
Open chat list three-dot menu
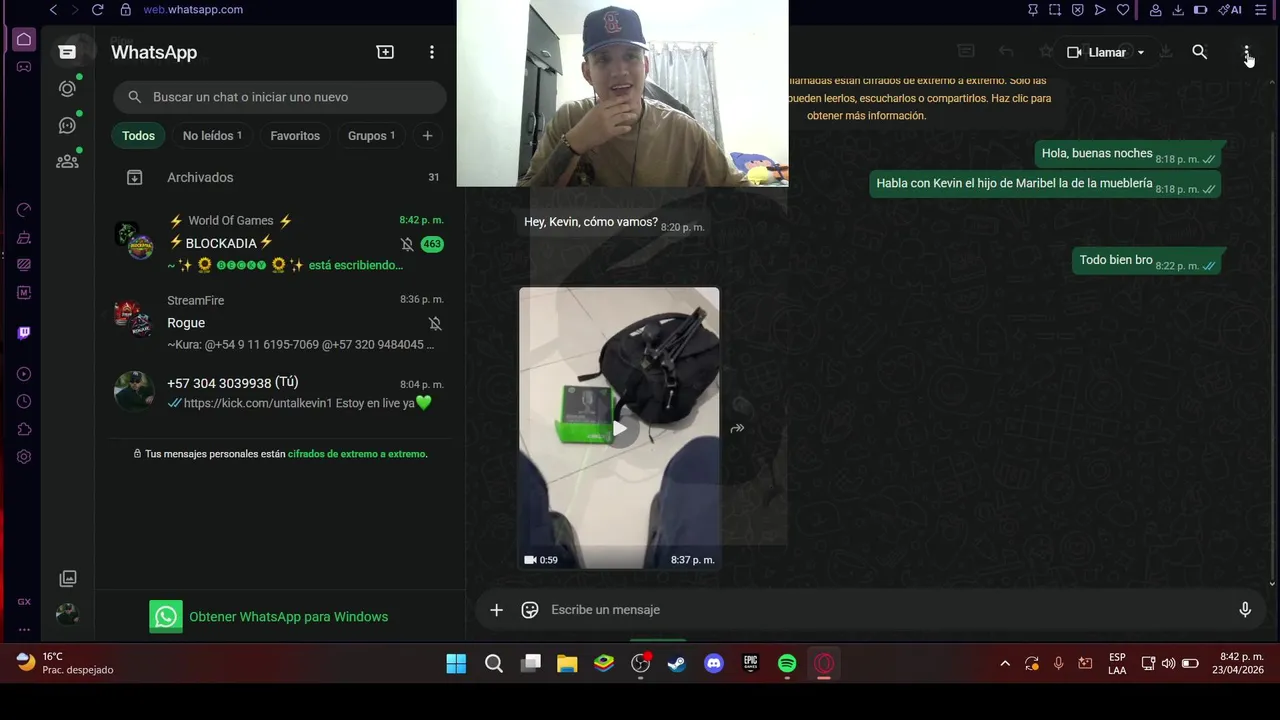click(x=432, y=52)
